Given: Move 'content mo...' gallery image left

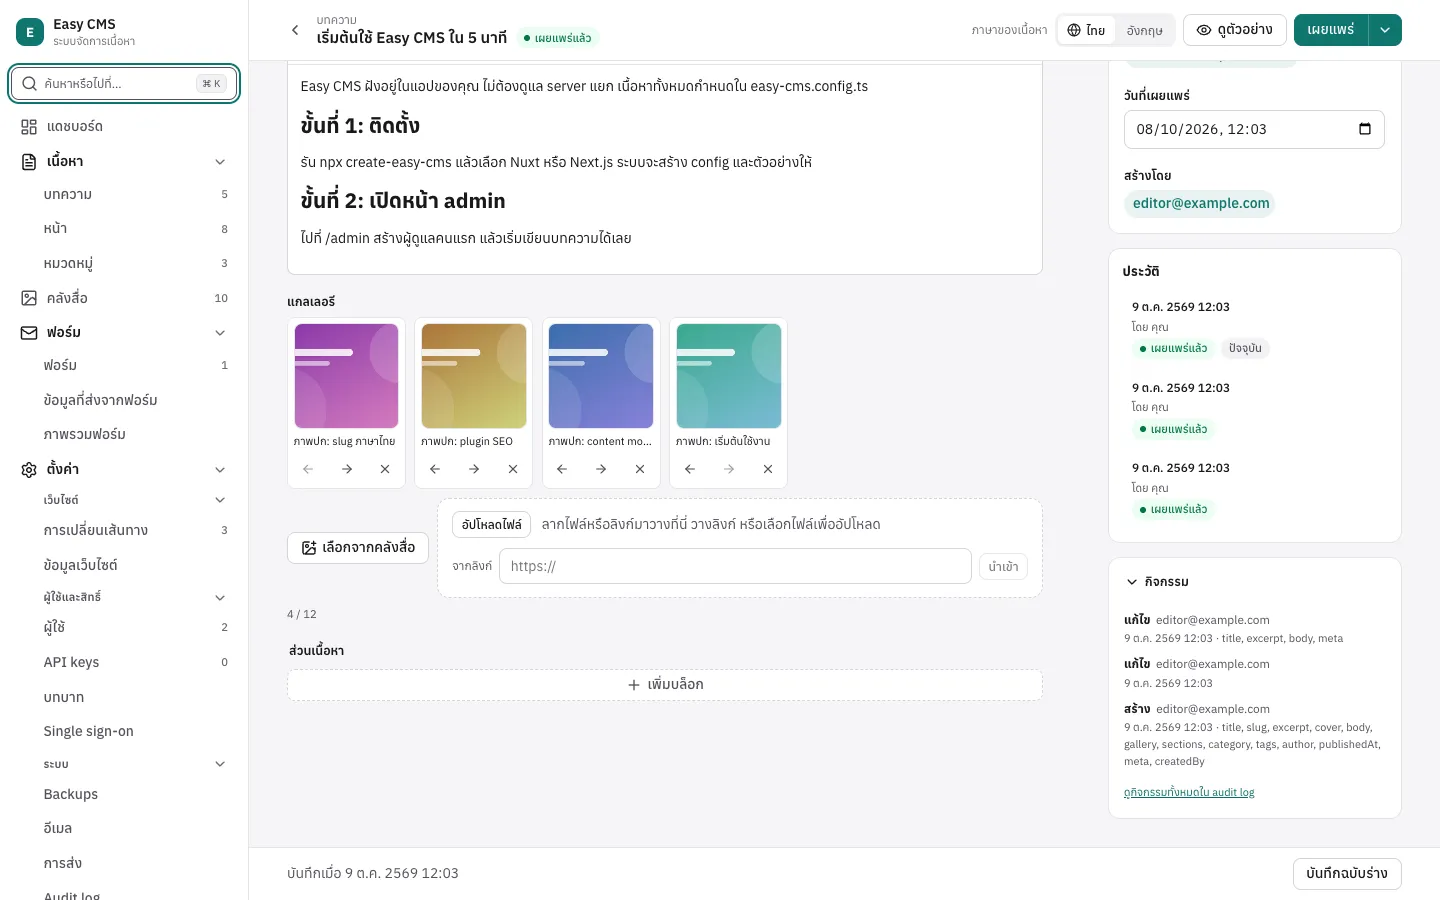Looking at the screenshot, I should tap(562, 469).
